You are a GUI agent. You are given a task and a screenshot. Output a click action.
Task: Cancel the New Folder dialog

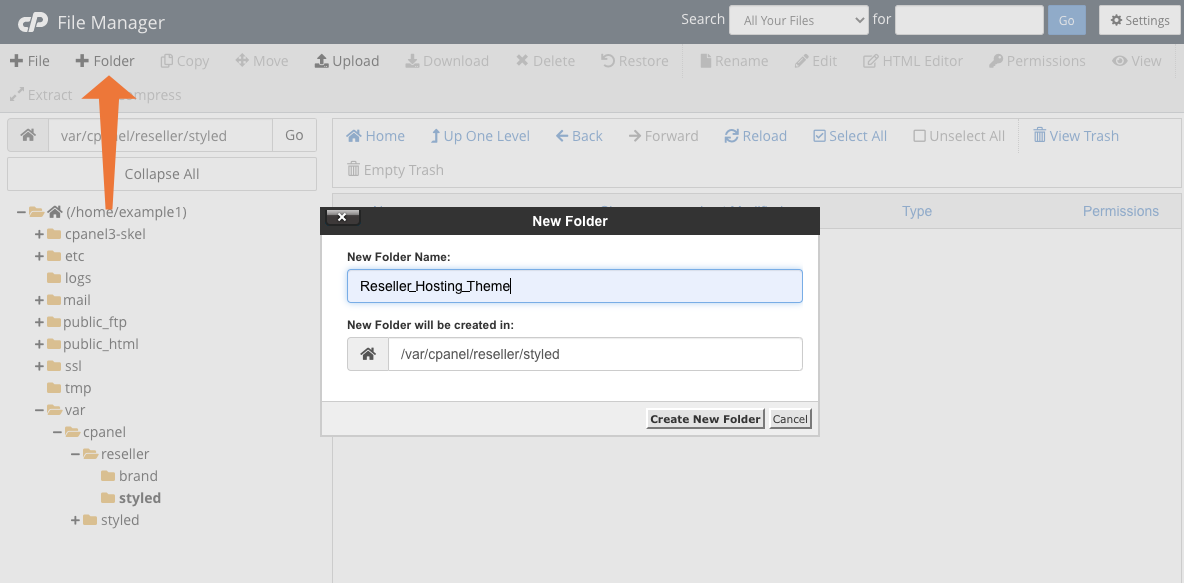coord(790,419)
